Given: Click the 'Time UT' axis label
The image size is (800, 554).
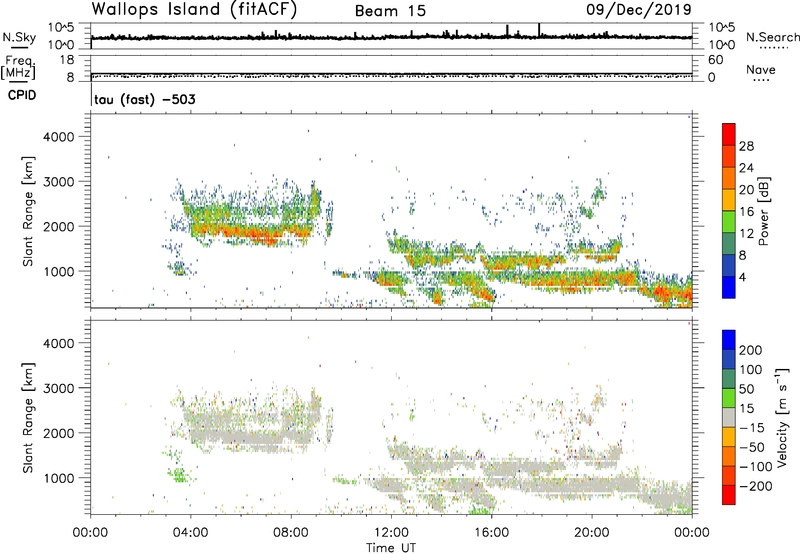Looking at the screenshot, I should point(391,548).
